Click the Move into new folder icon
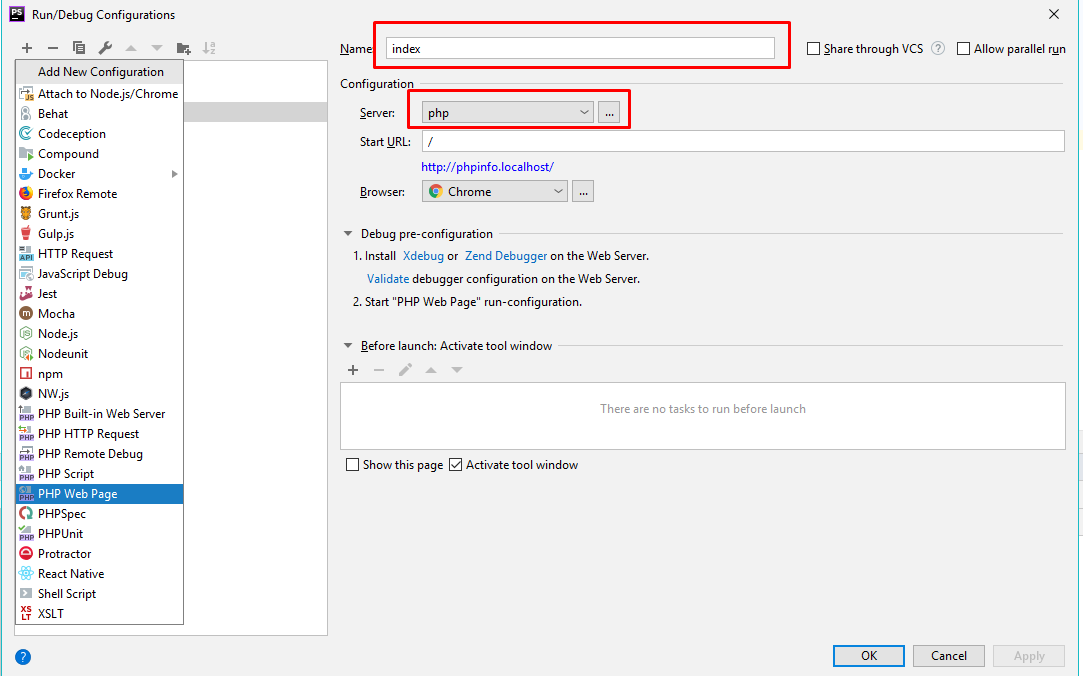This screenshot has height=676, width=1083. click(x=183, y=48)
